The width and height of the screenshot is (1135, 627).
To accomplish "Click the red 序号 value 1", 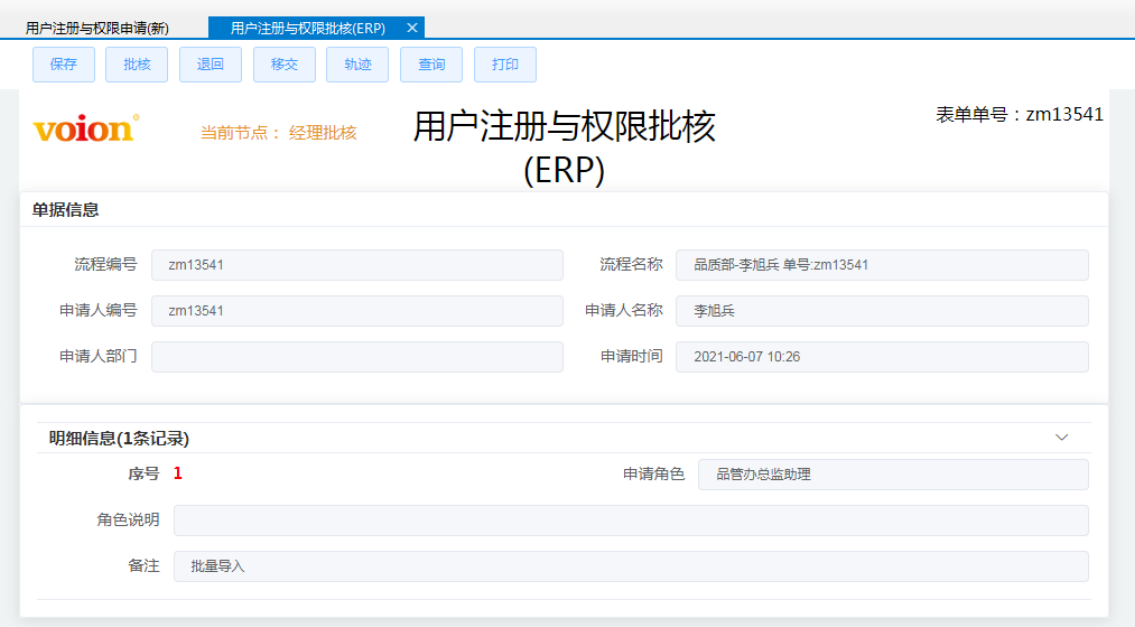I will click(x=177, y=474).
